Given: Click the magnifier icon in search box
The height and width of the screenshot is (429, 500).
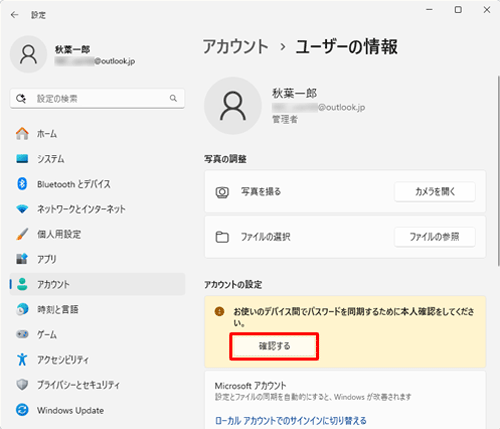Looking at the screenshot, I should click(x=173, y=98).
